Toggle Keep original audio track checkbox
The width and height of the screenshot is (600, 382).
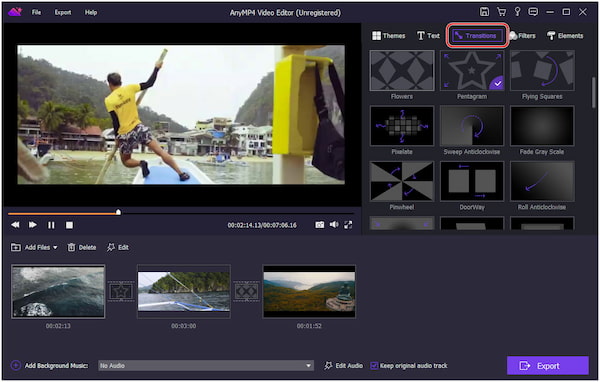(374, 366)
